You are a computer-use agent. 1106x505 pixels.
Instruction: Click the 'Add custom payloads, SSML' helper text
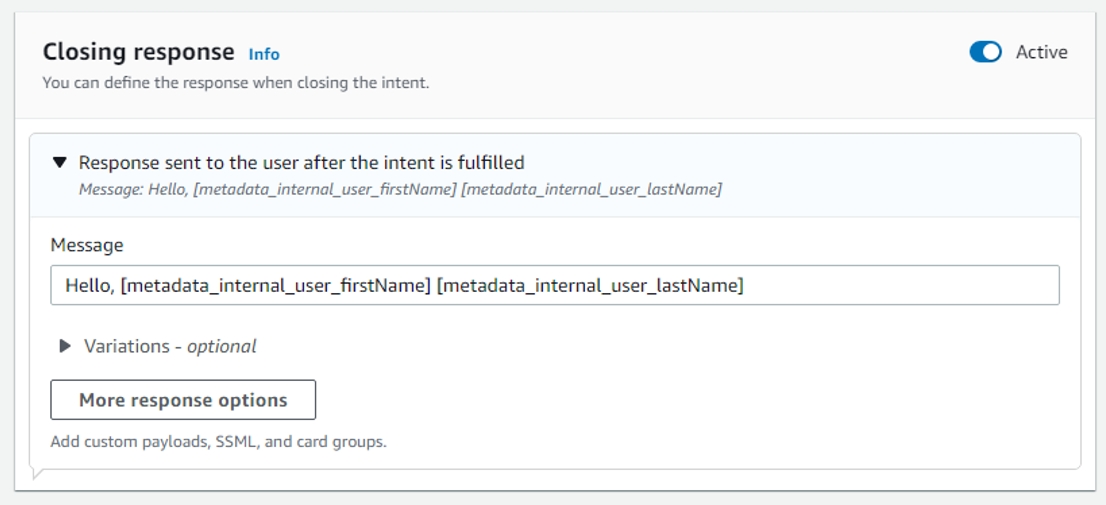(218, 441)
